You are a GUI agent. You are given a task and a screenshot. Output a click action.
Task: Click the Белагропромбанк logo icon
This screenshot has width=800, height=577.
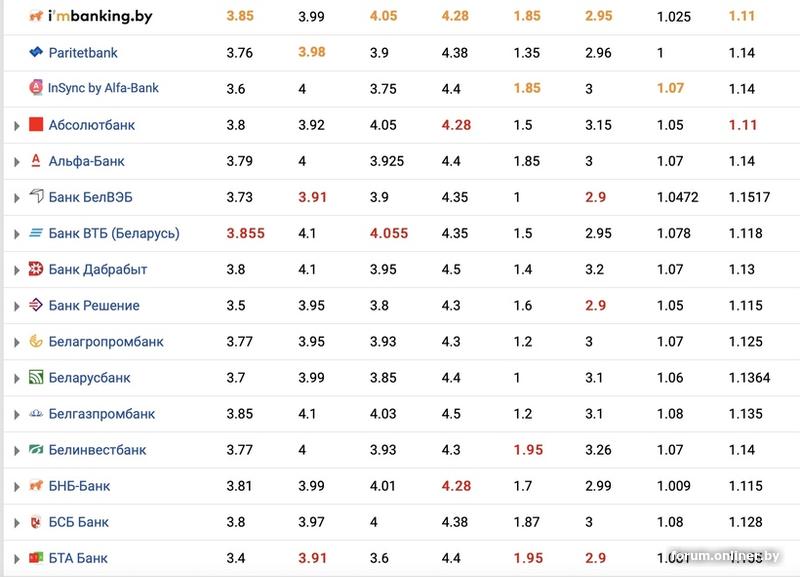click(36, 342)
